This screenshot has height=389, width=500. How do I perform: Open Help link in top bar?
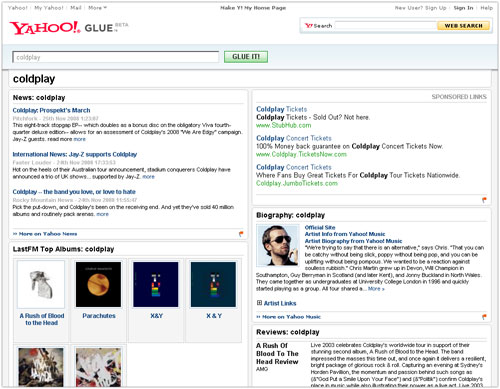click(486, 8)
